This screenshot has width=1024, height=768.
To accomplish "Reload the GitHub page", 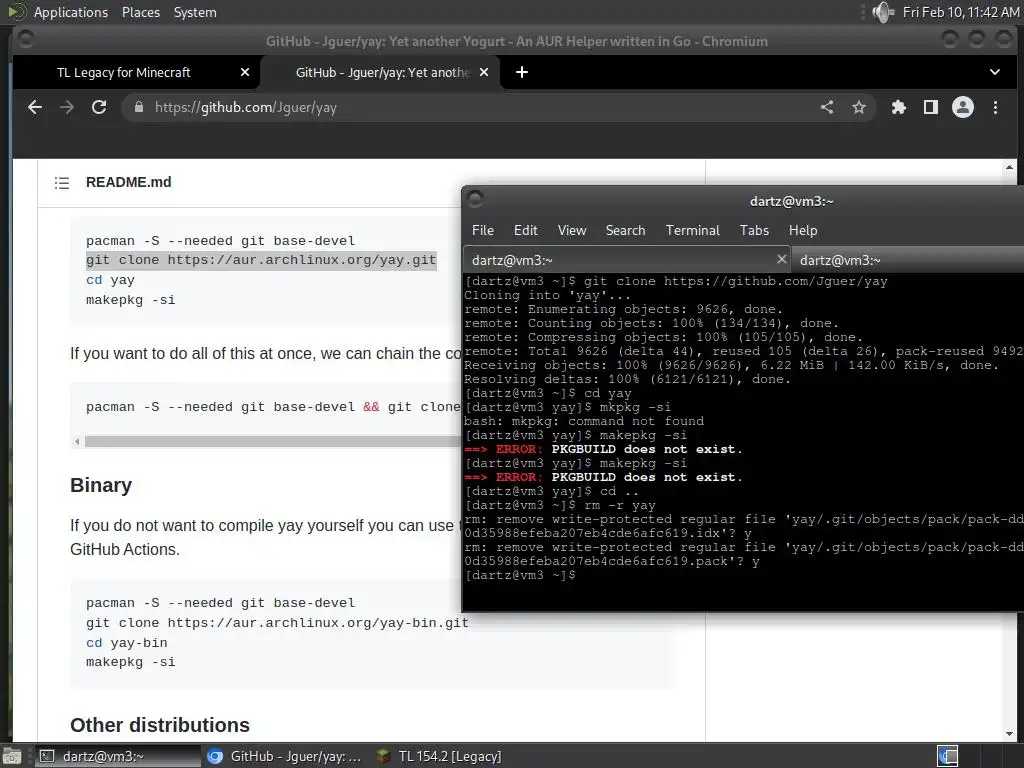I will (x=99, y=107).
